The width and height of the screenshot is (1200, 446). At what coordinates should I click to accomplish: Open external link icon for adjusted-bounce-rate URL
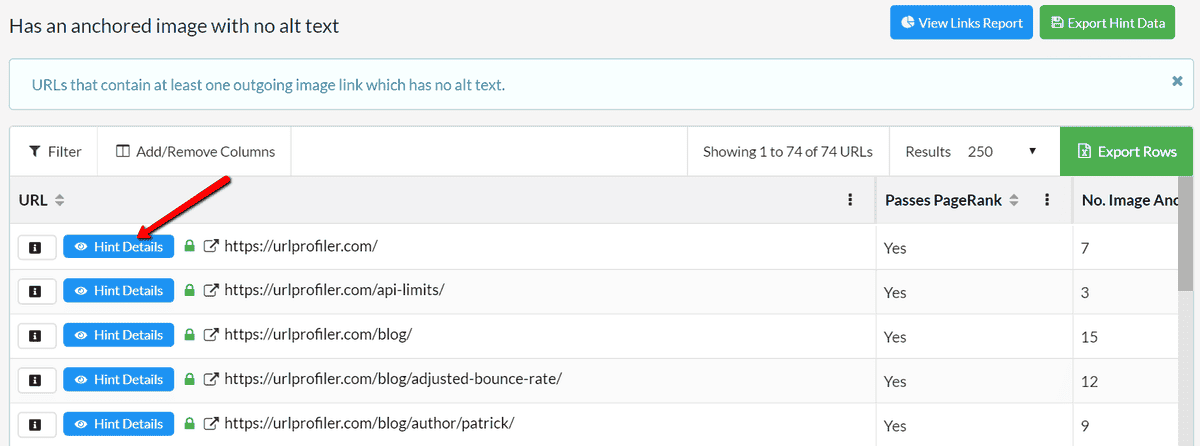click(211, 379)
